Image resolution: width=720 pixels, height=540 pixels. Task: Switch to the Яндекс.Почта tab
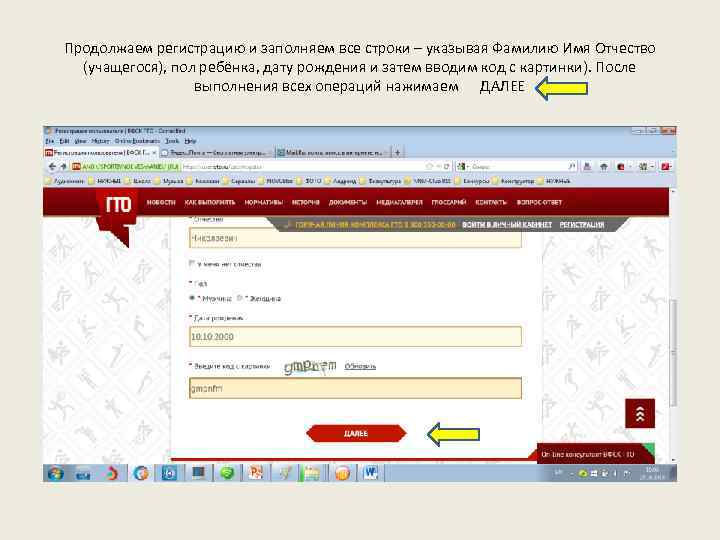point(216,152)
